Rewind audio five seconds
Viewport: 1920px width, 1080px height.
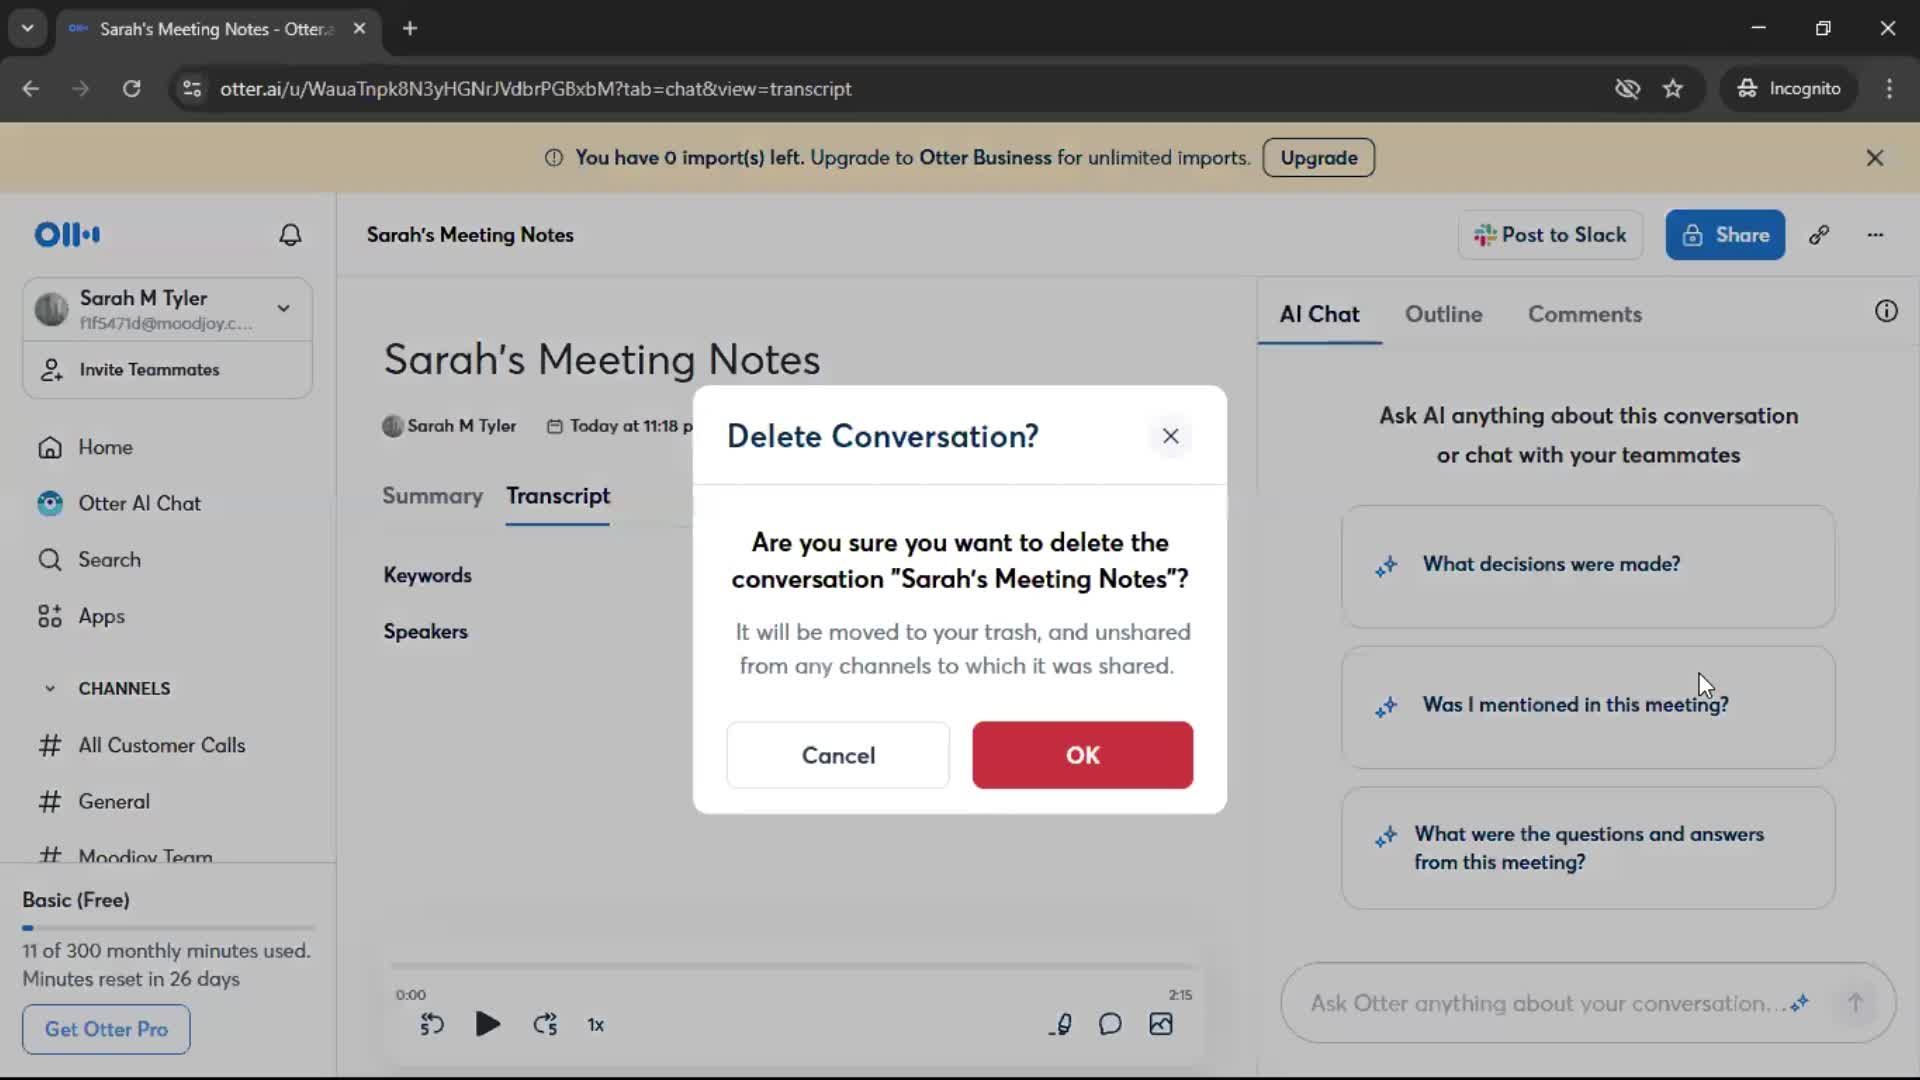pyautogui.click(x=432, y=1024)
